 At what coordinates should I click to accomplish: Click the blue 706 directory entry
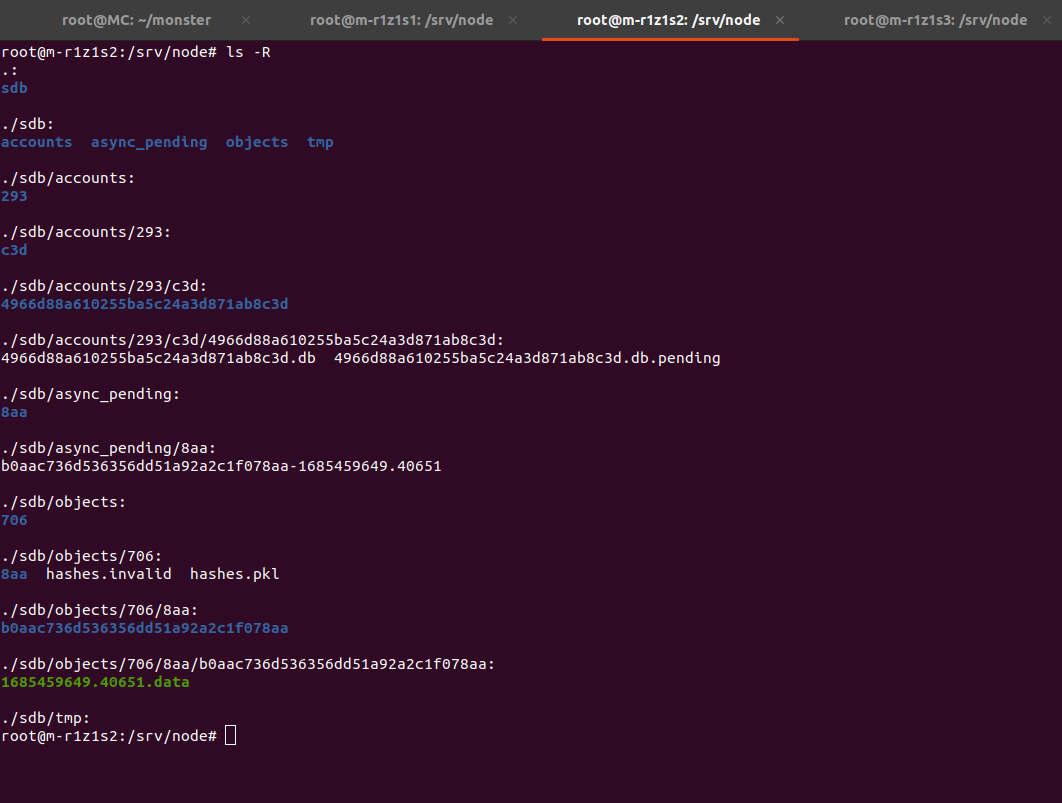14,520
